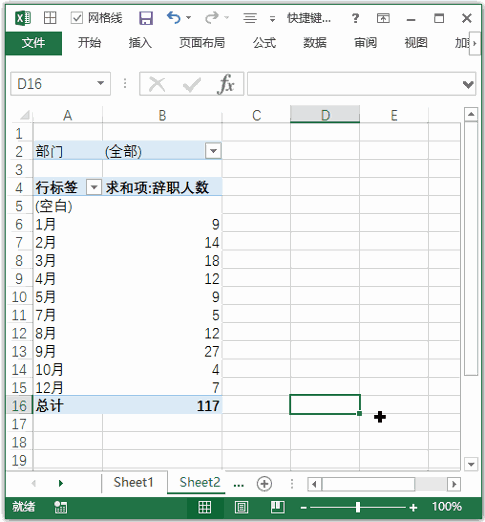Image resolution: width=485 pixels, height=522 pixels.
Task: Click the sheet tab scroll left arrow
Action: point(34,483)
